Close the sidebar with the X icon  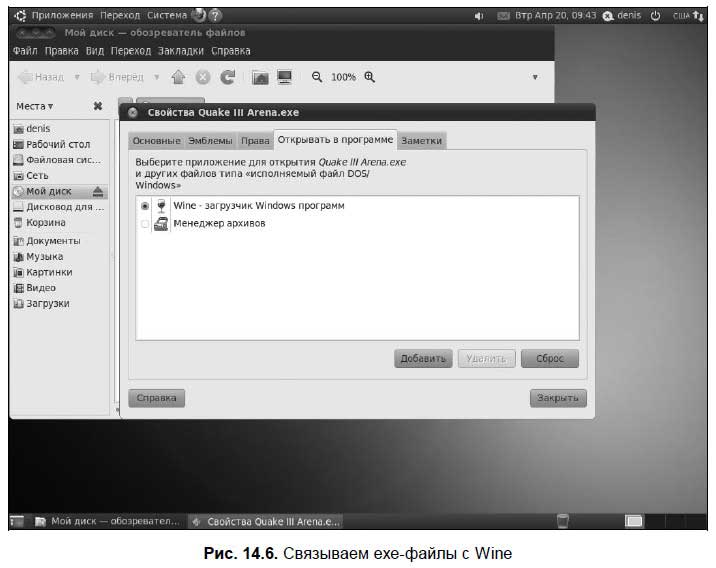pos(97,106)
